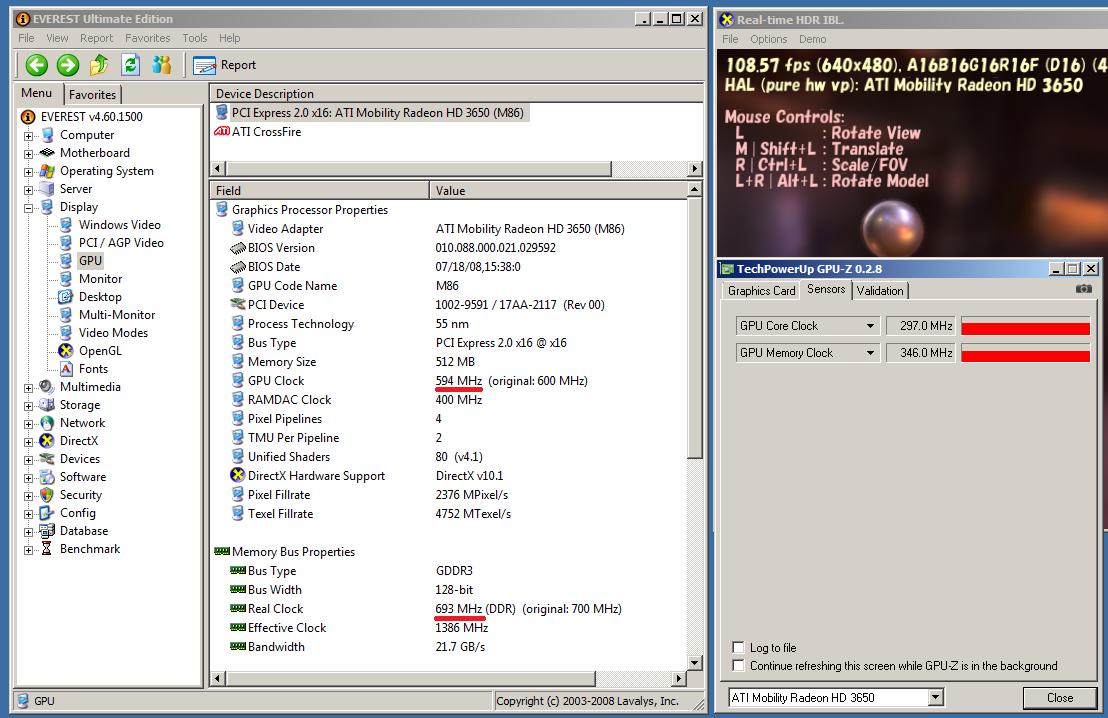Click the GPU-Z screenshot camera icon
The width and height of the screenshot is (1108, 718).
coord(1083,289)
